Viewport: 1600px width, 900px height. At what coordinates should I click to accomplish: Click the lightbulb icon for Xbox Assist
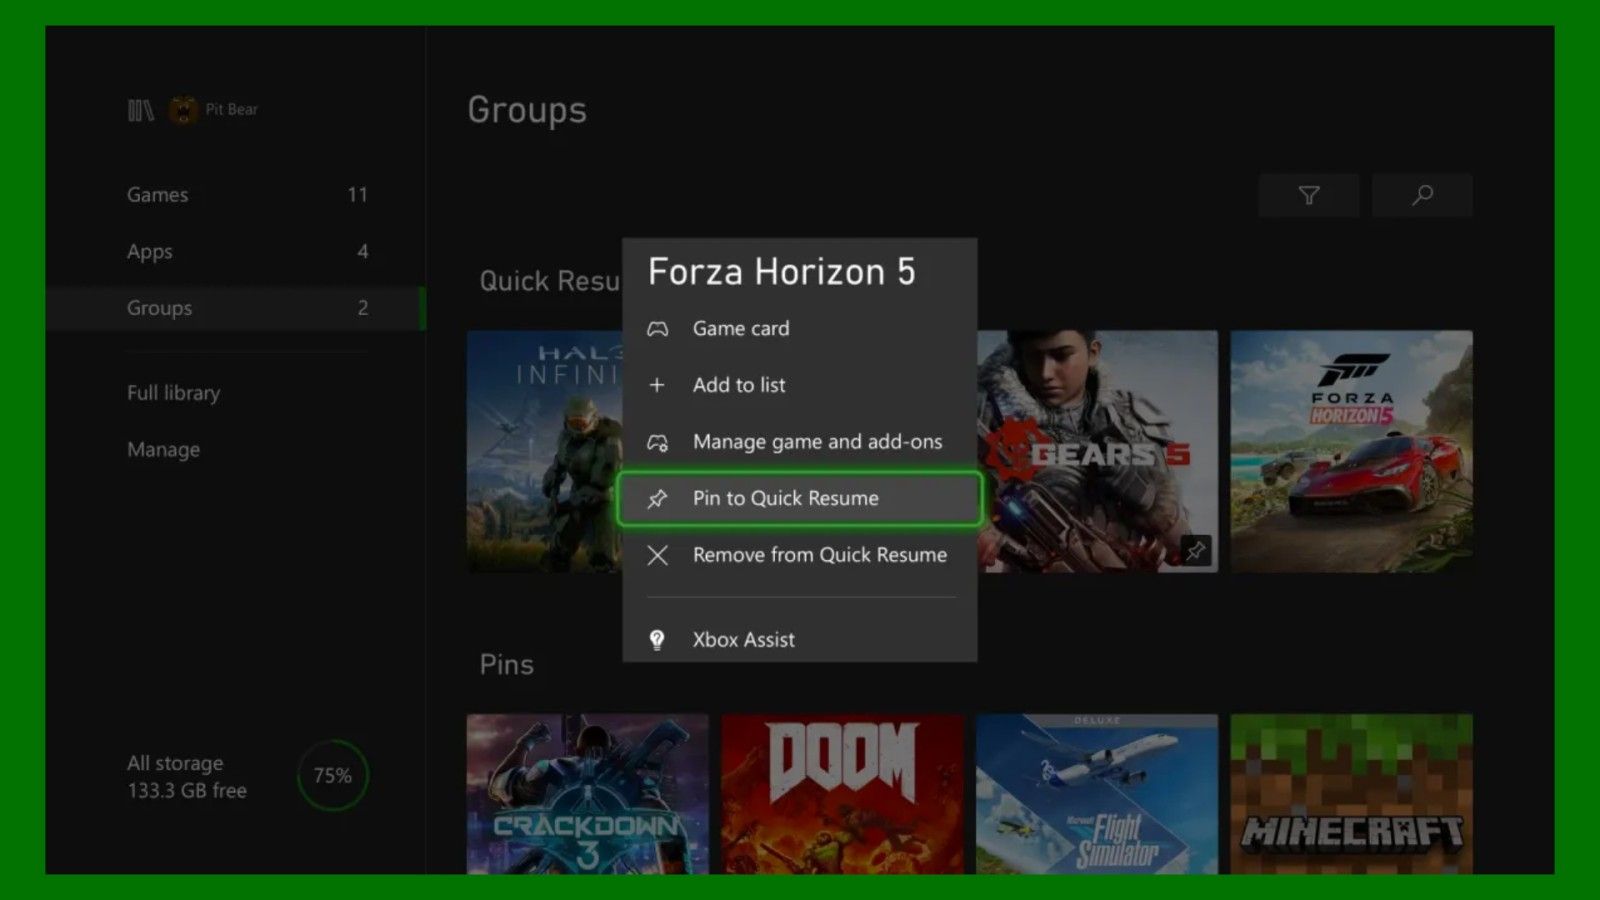[x=657, y=640]
